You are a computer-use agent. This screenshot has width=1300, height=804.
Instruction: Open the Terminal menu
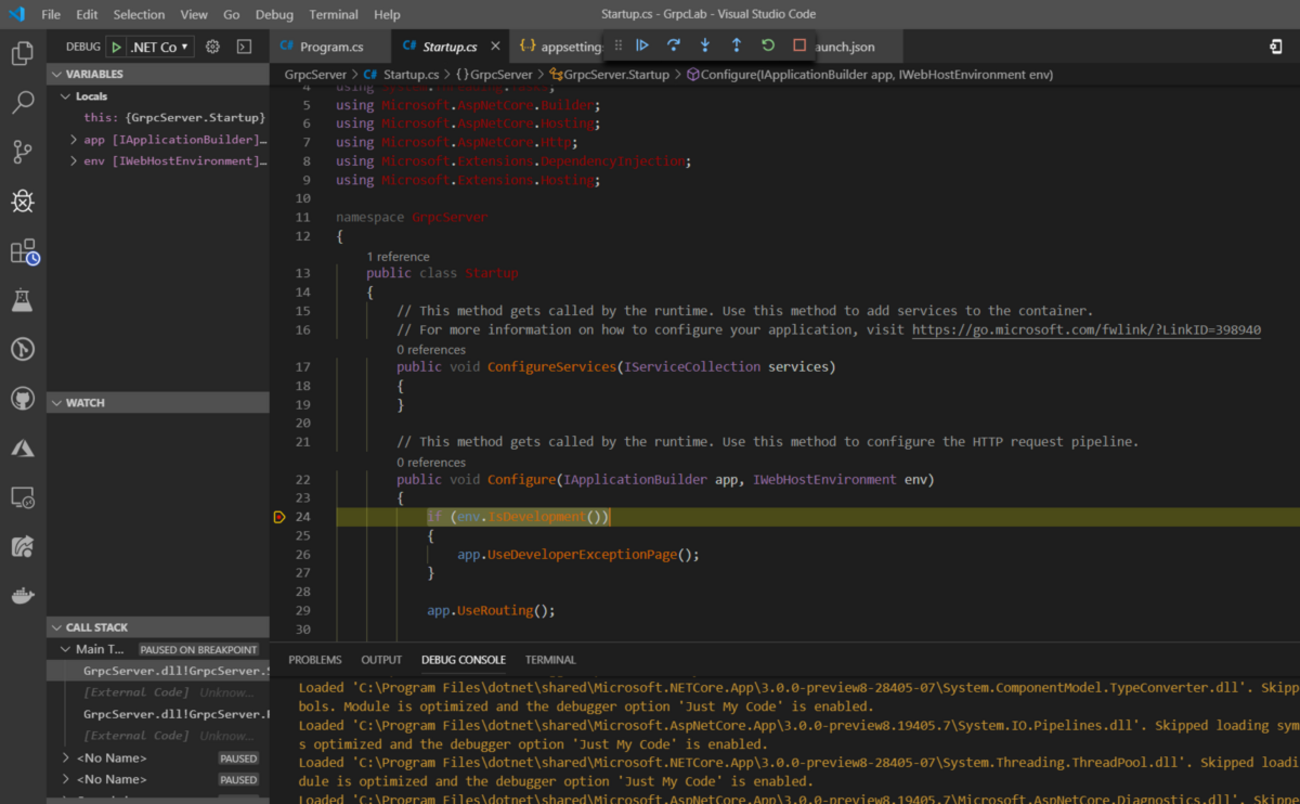coord(333,14)
